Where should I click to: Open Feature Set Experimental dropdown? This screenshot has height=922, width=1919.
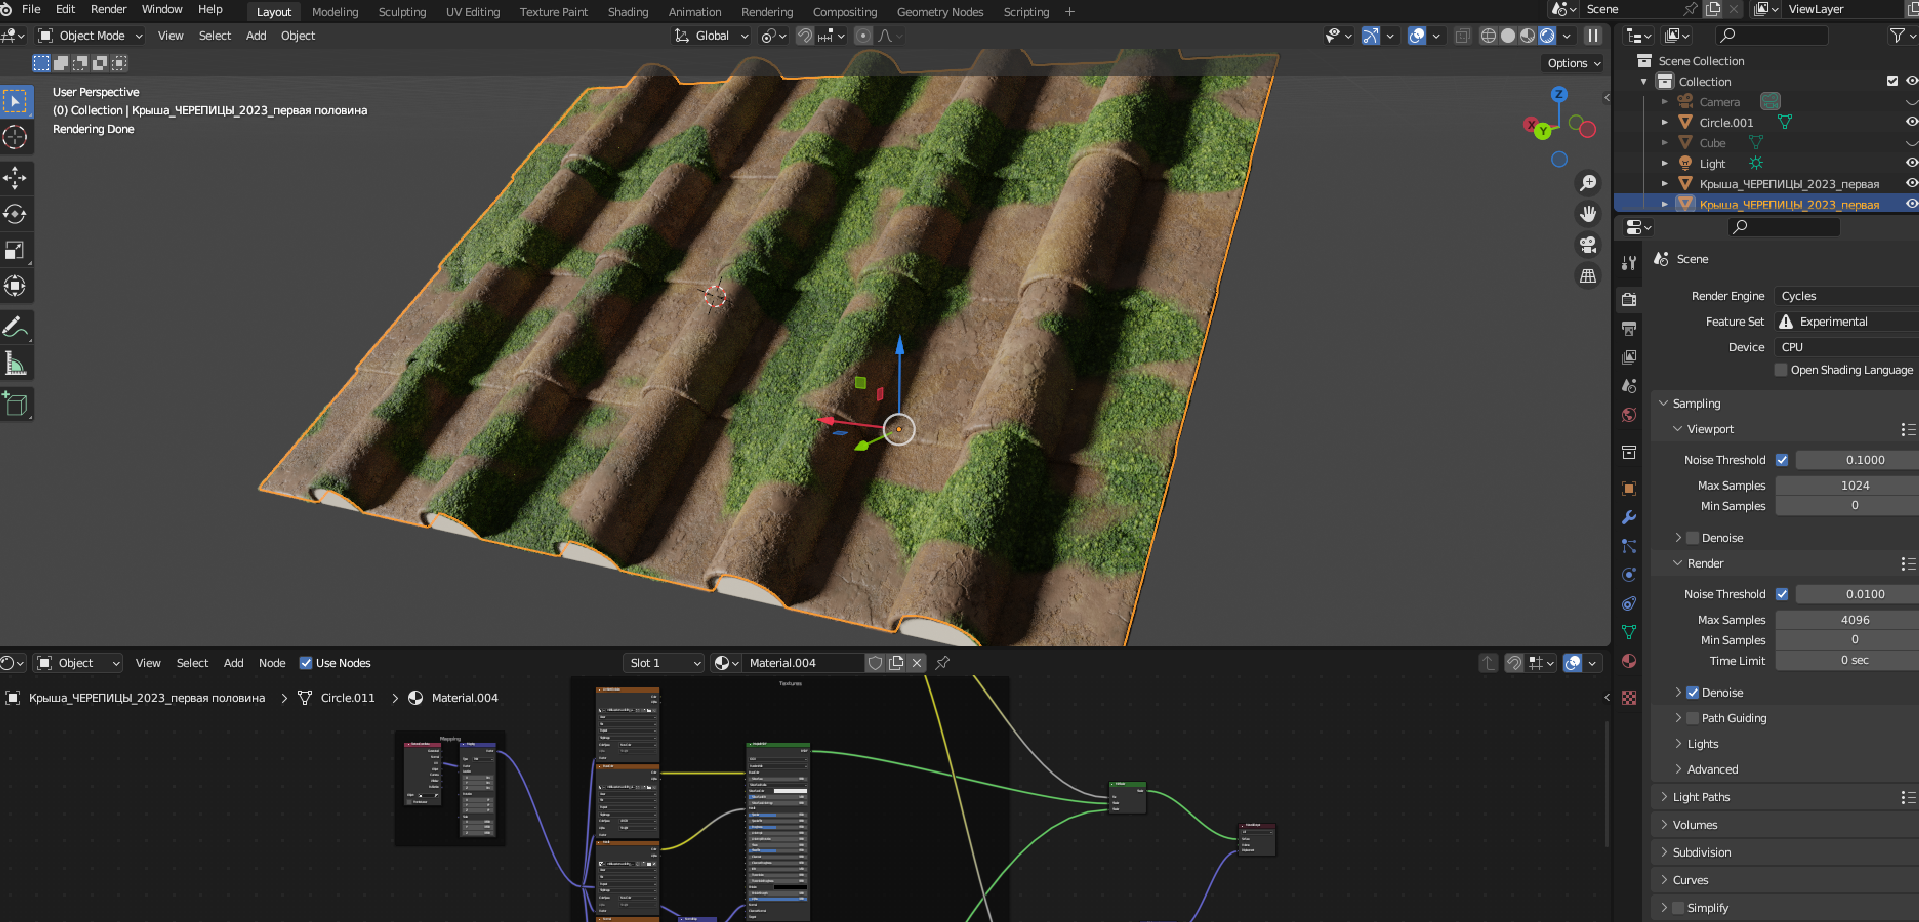1846,322
